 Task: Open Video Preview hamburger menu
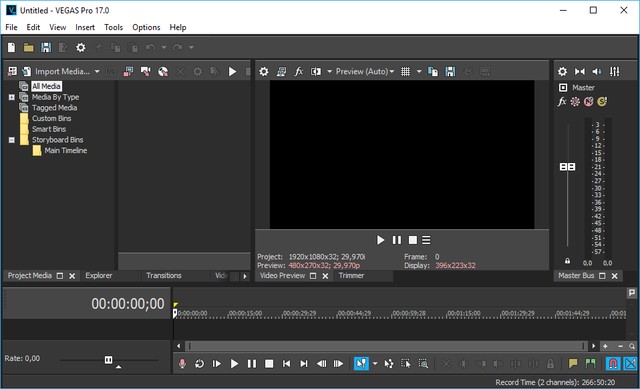(426, 240)
